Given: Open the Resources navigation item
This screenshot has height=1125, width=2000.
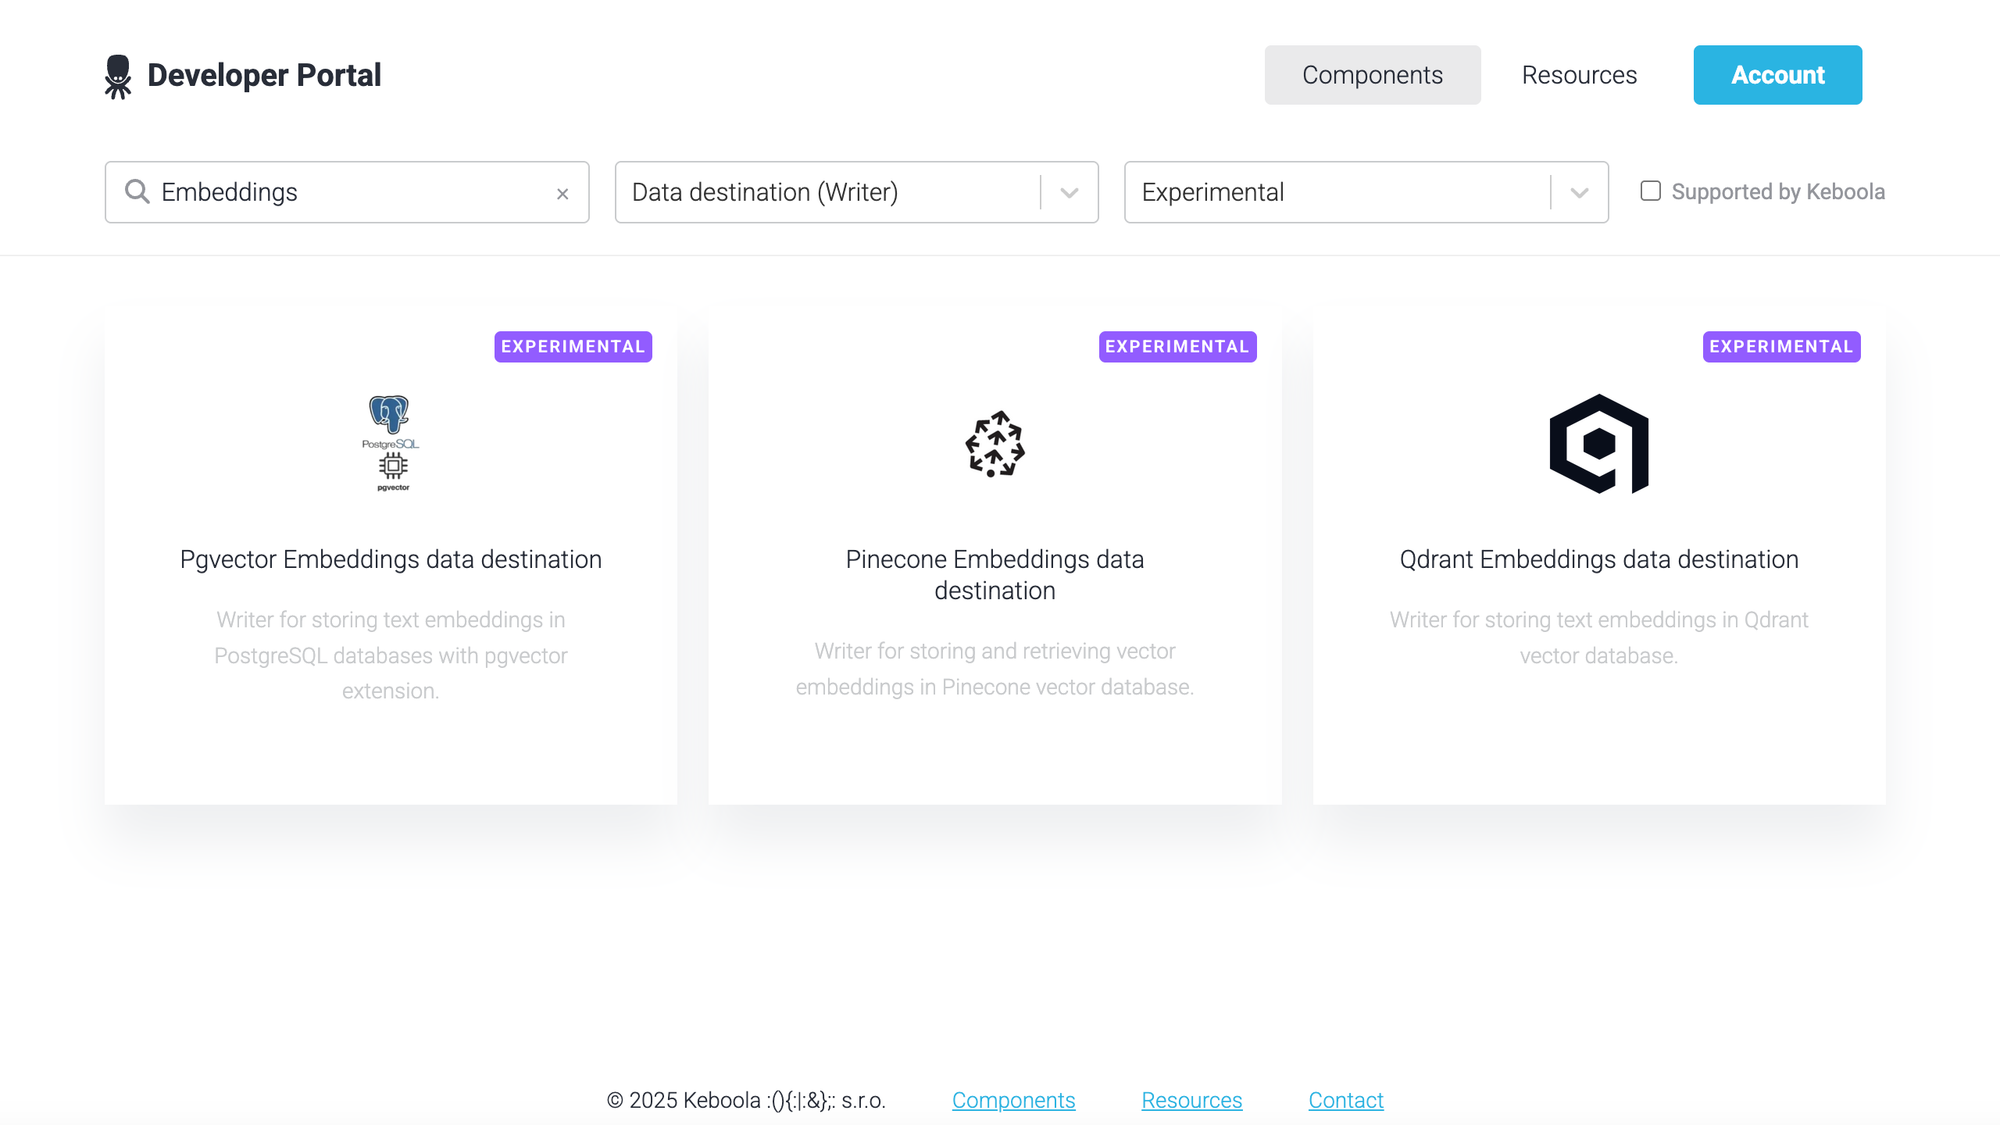Looking at the screenshot, I should click(1579, 74).
